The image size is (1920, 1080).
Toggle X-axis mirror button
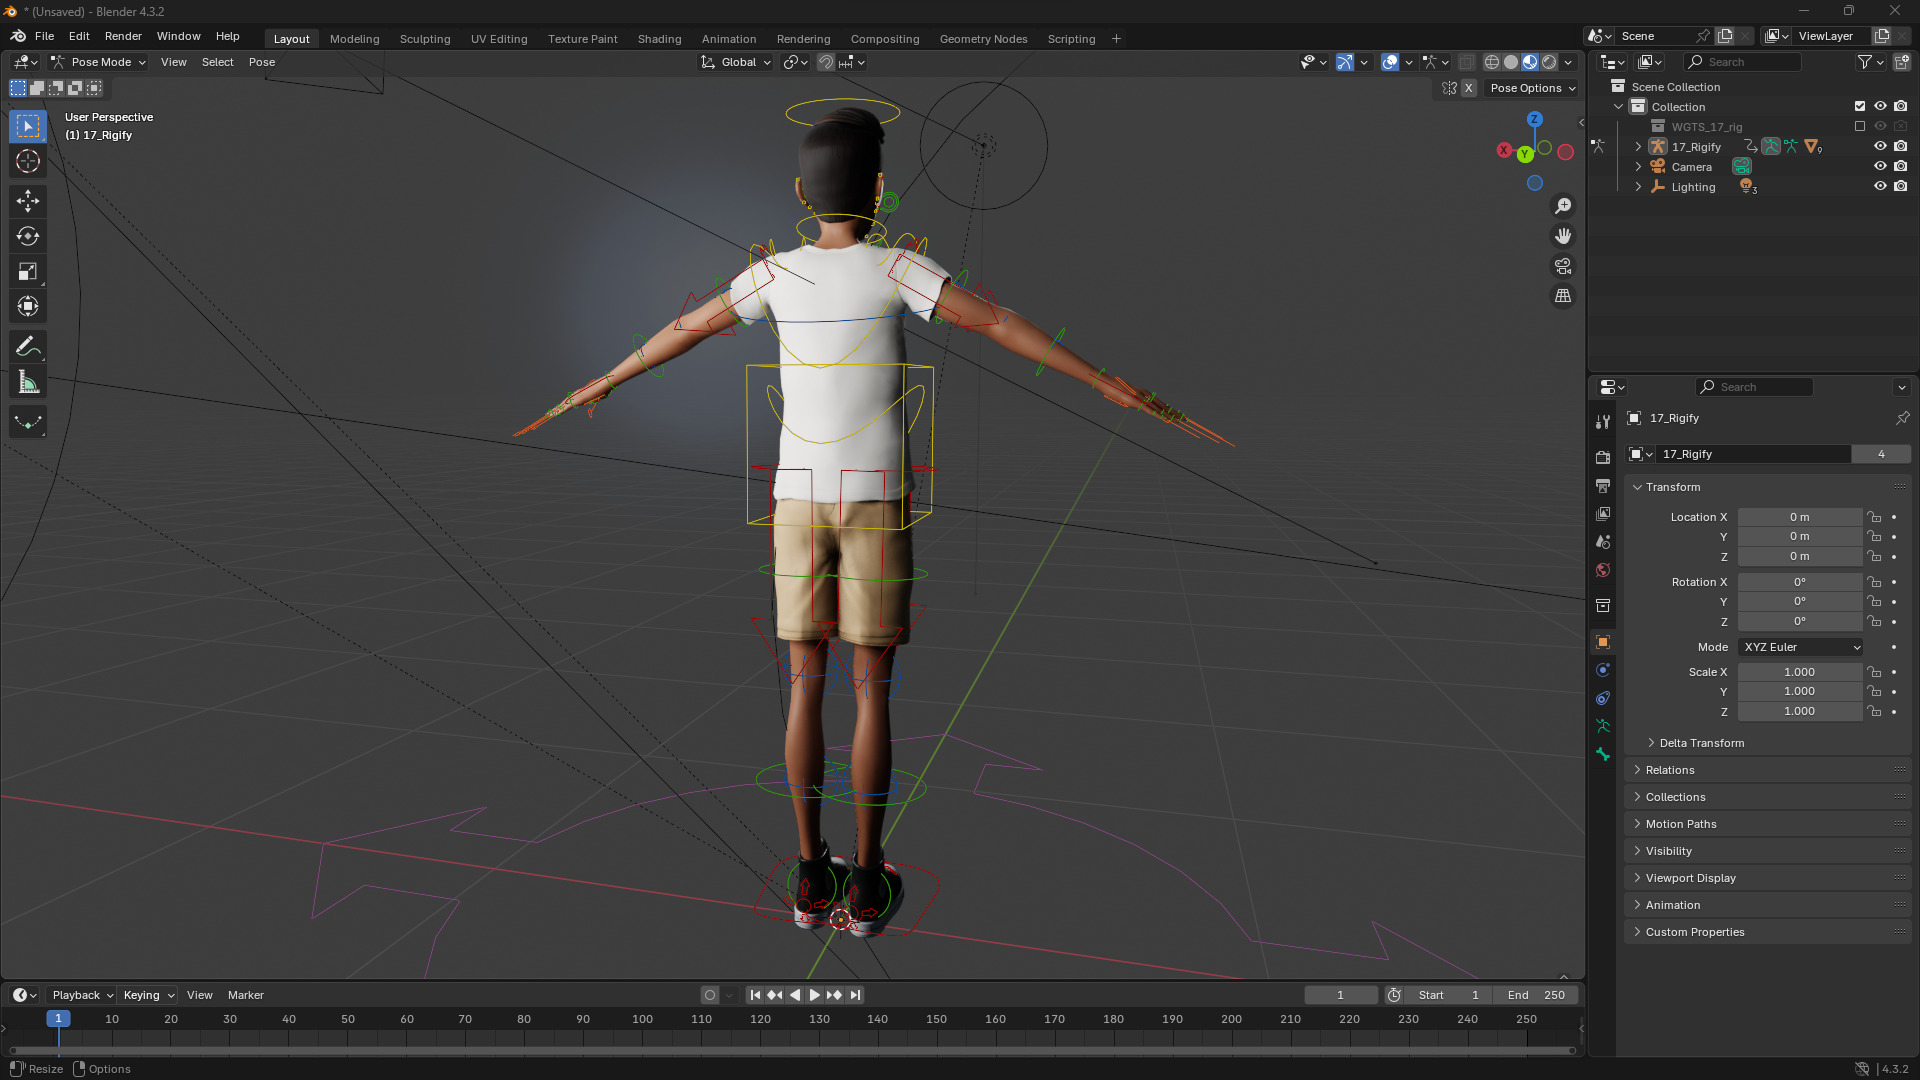click(x=1468, y=88)
